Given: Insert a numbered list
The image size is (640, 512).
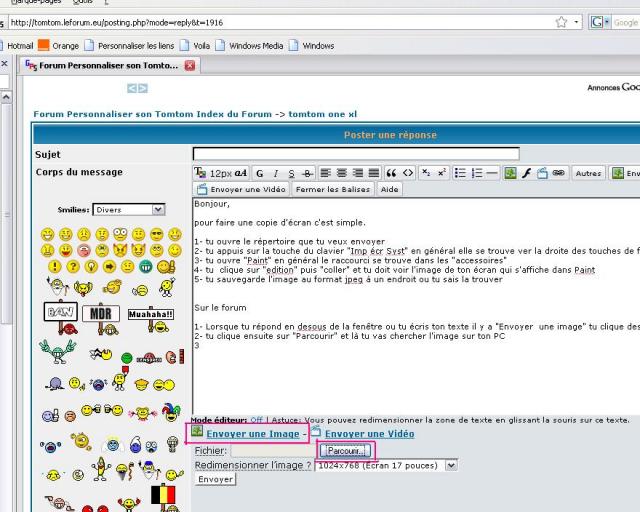Looking at the screenshot, I should tap(476, 173).
